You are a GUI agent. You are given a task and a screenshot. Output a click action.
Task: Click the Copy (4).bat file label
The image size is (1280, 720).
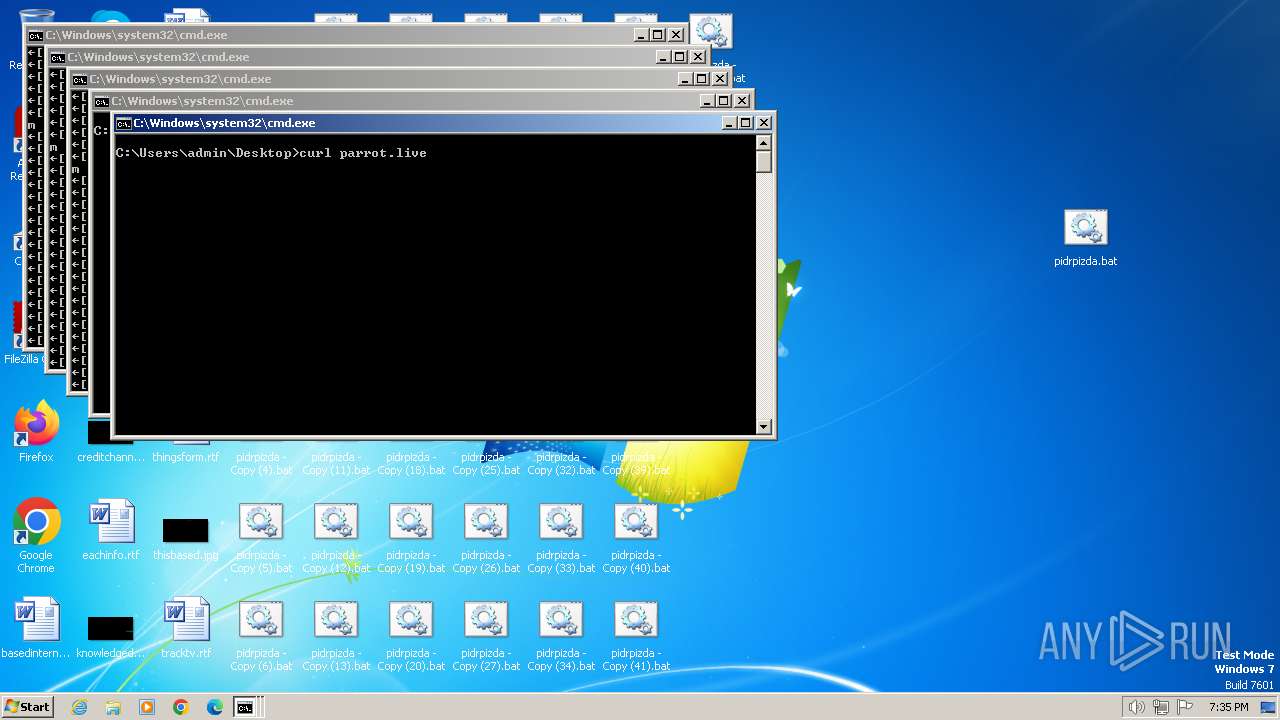click(261, 464)
